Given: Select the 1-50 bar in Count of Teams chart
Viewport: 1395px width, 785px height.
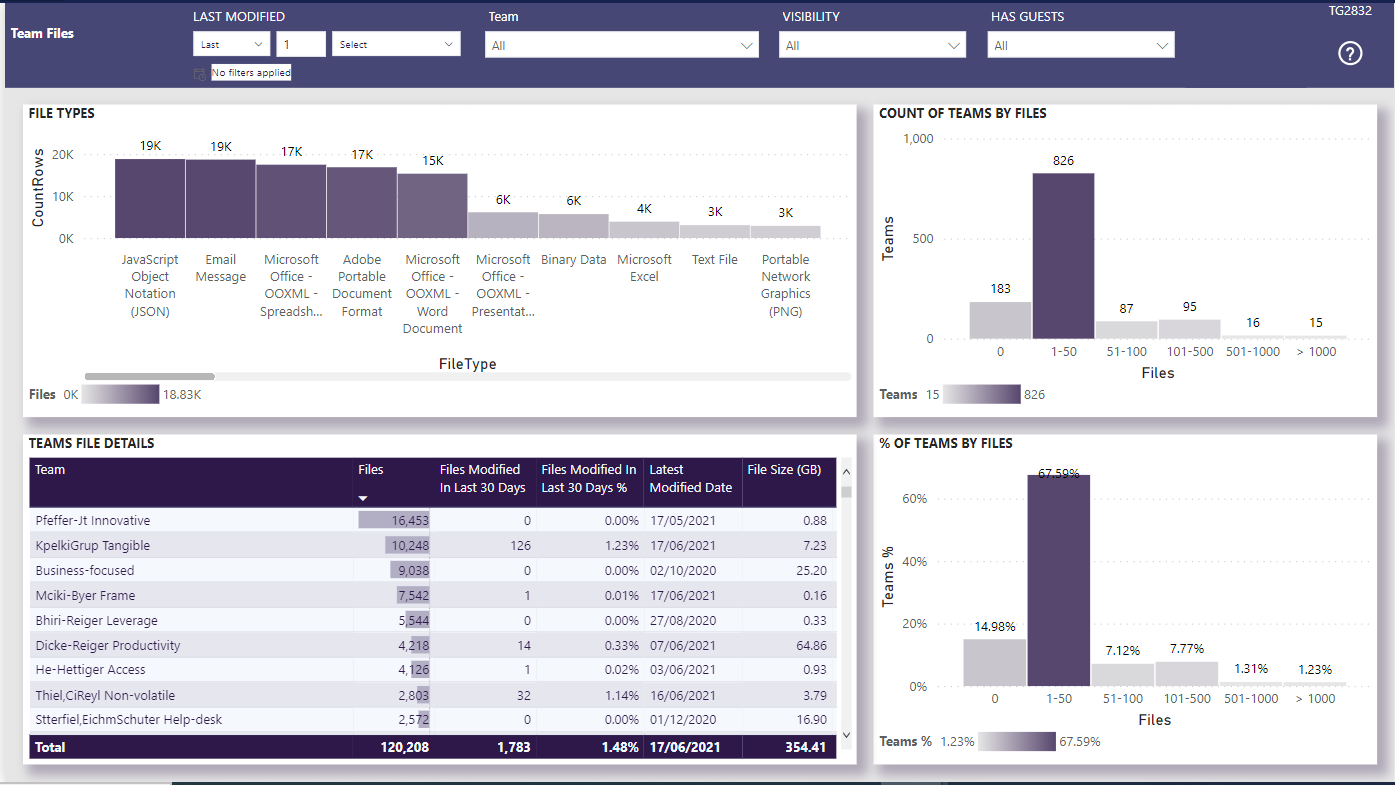Looking at the screenshot, I should [1063, 256].
